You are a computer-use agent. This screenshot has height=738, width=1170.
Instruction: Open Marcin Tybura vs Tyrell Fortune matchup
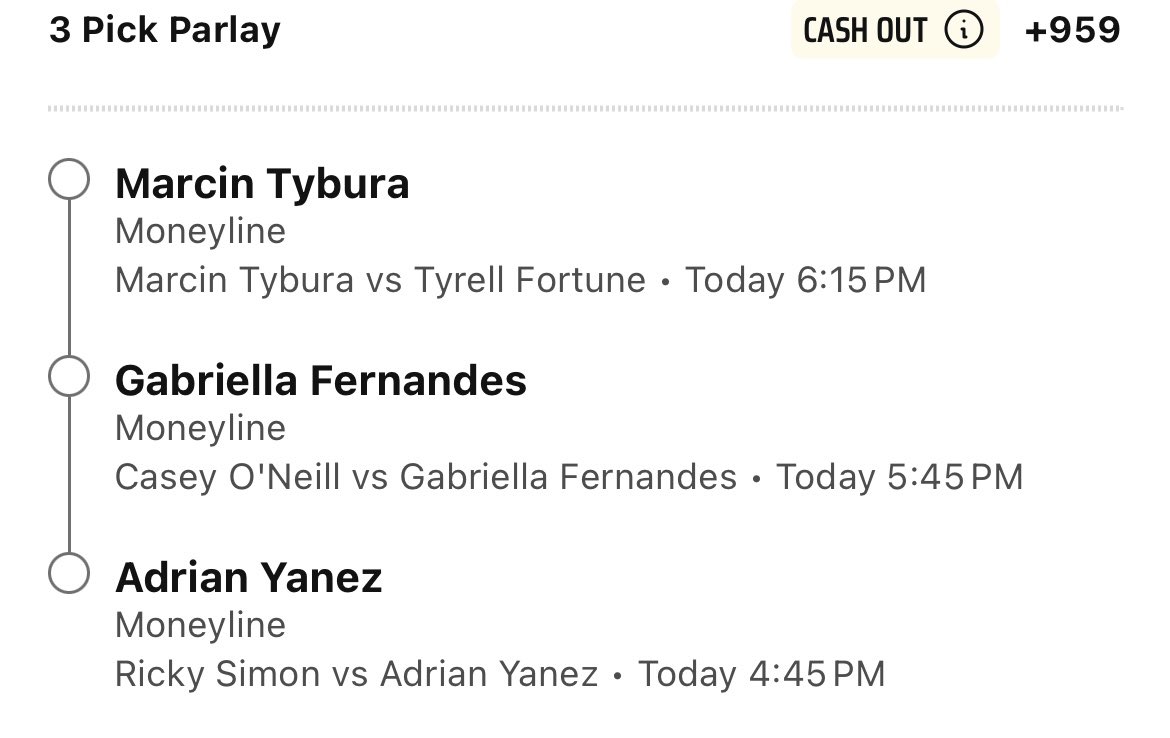(380, 280)
